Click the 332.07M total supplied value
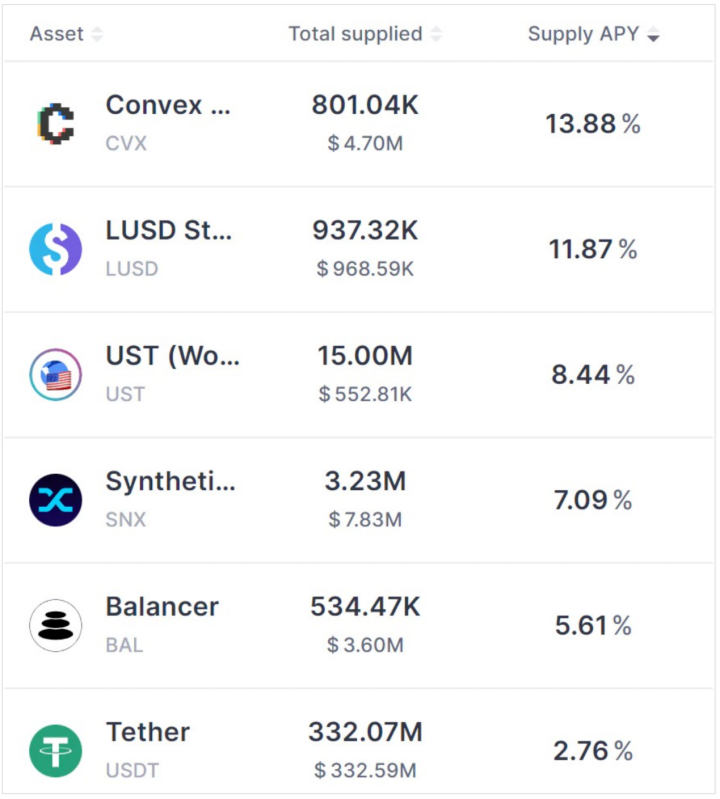 click(x=365, y=732)
